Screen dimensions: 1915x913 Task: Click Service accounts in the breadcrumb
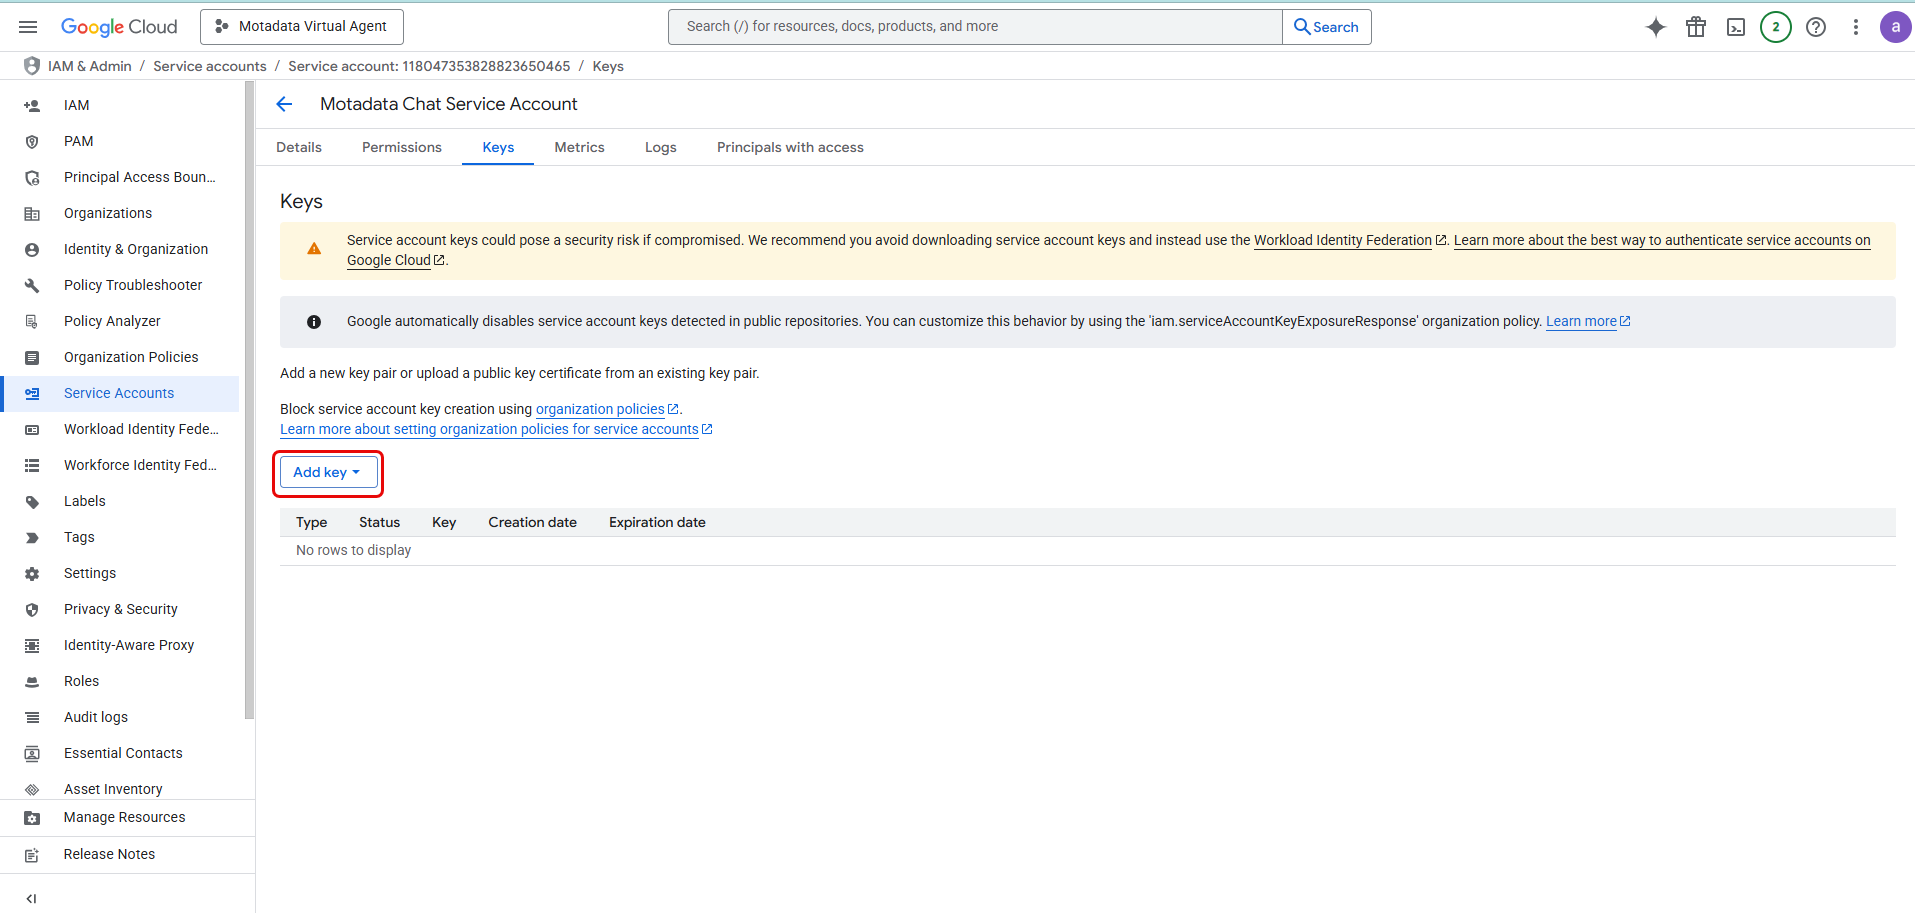209,66
